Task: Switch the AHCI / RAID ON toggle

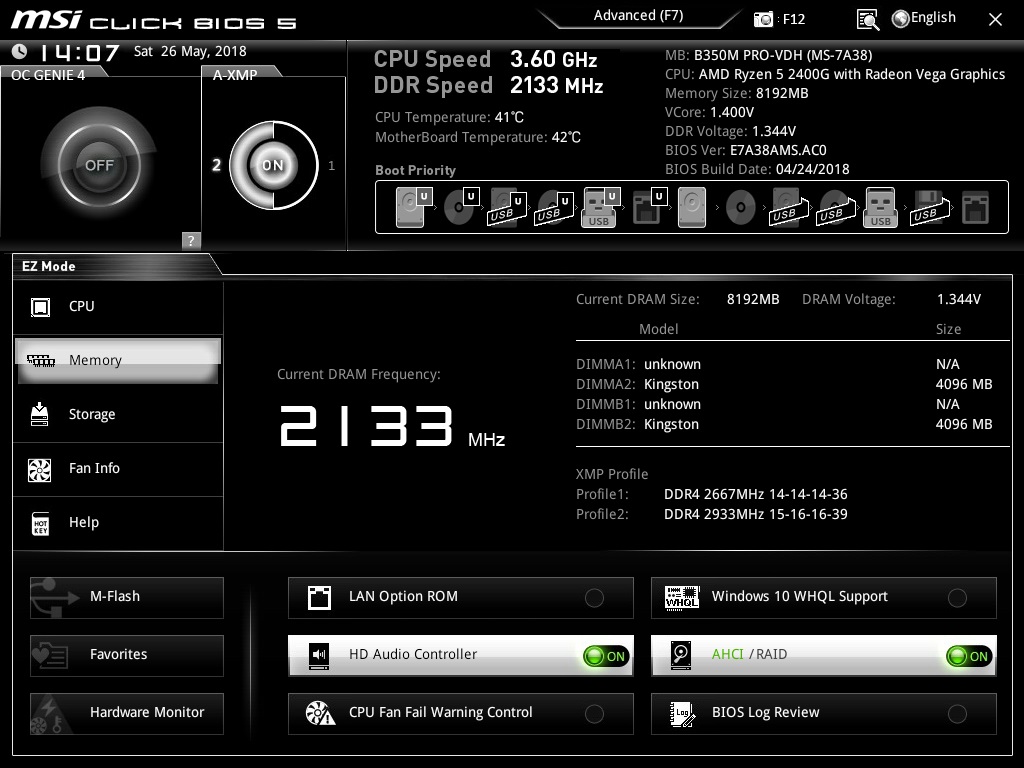Action: point(969,656)
